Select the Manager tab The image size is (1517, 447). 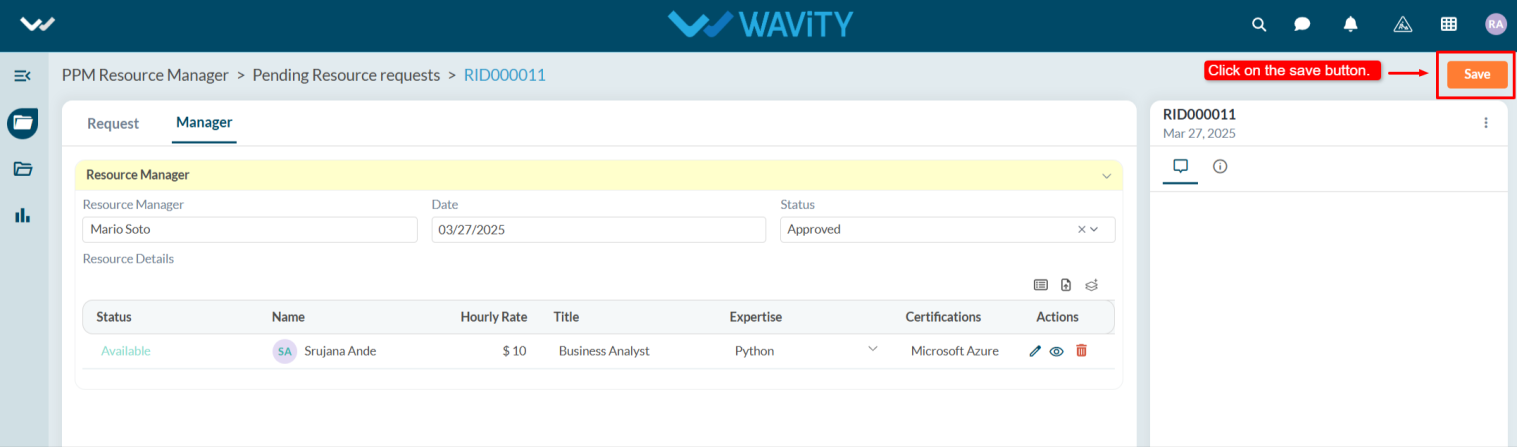(x=204, y=123)
